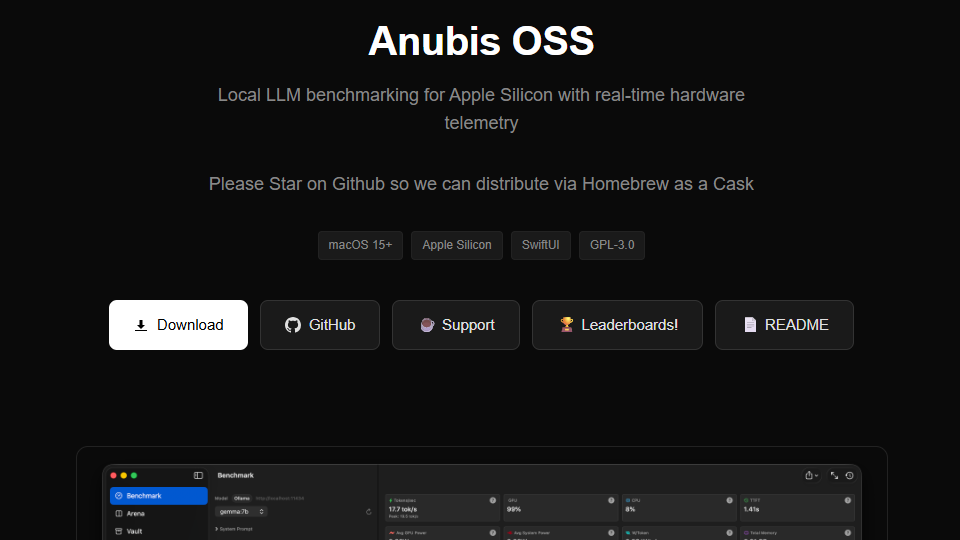Expand the System Prompt section
Screen dimensions: 960x540
click(x=237, y=529)
